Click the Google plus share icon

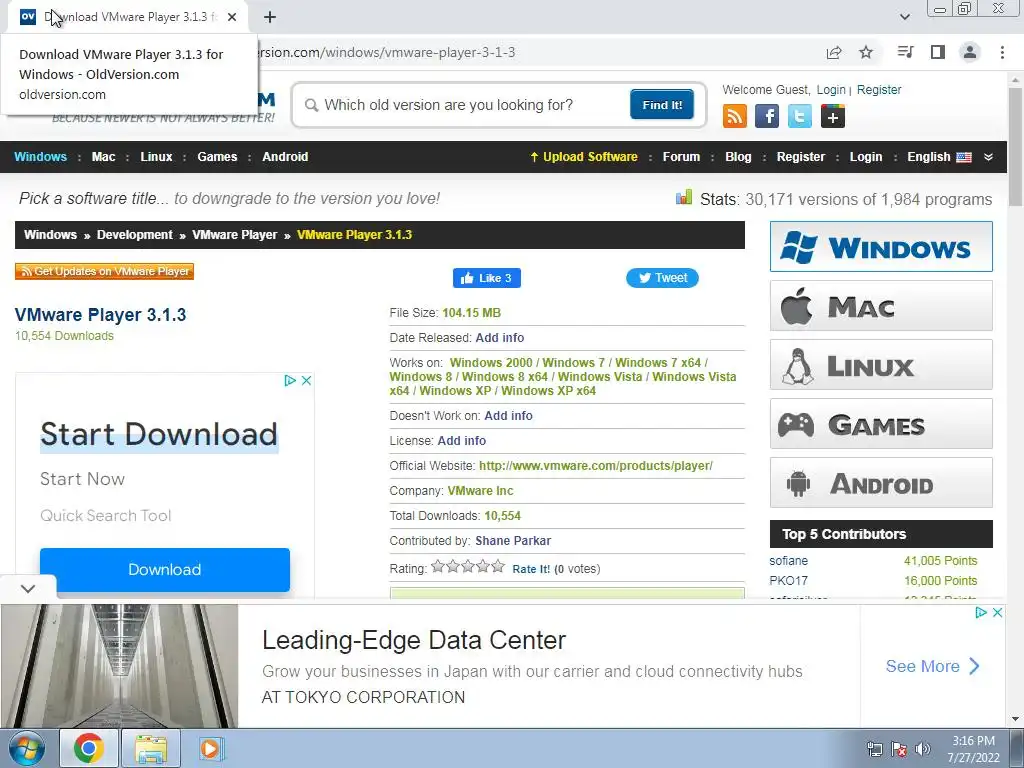[833, 116]
